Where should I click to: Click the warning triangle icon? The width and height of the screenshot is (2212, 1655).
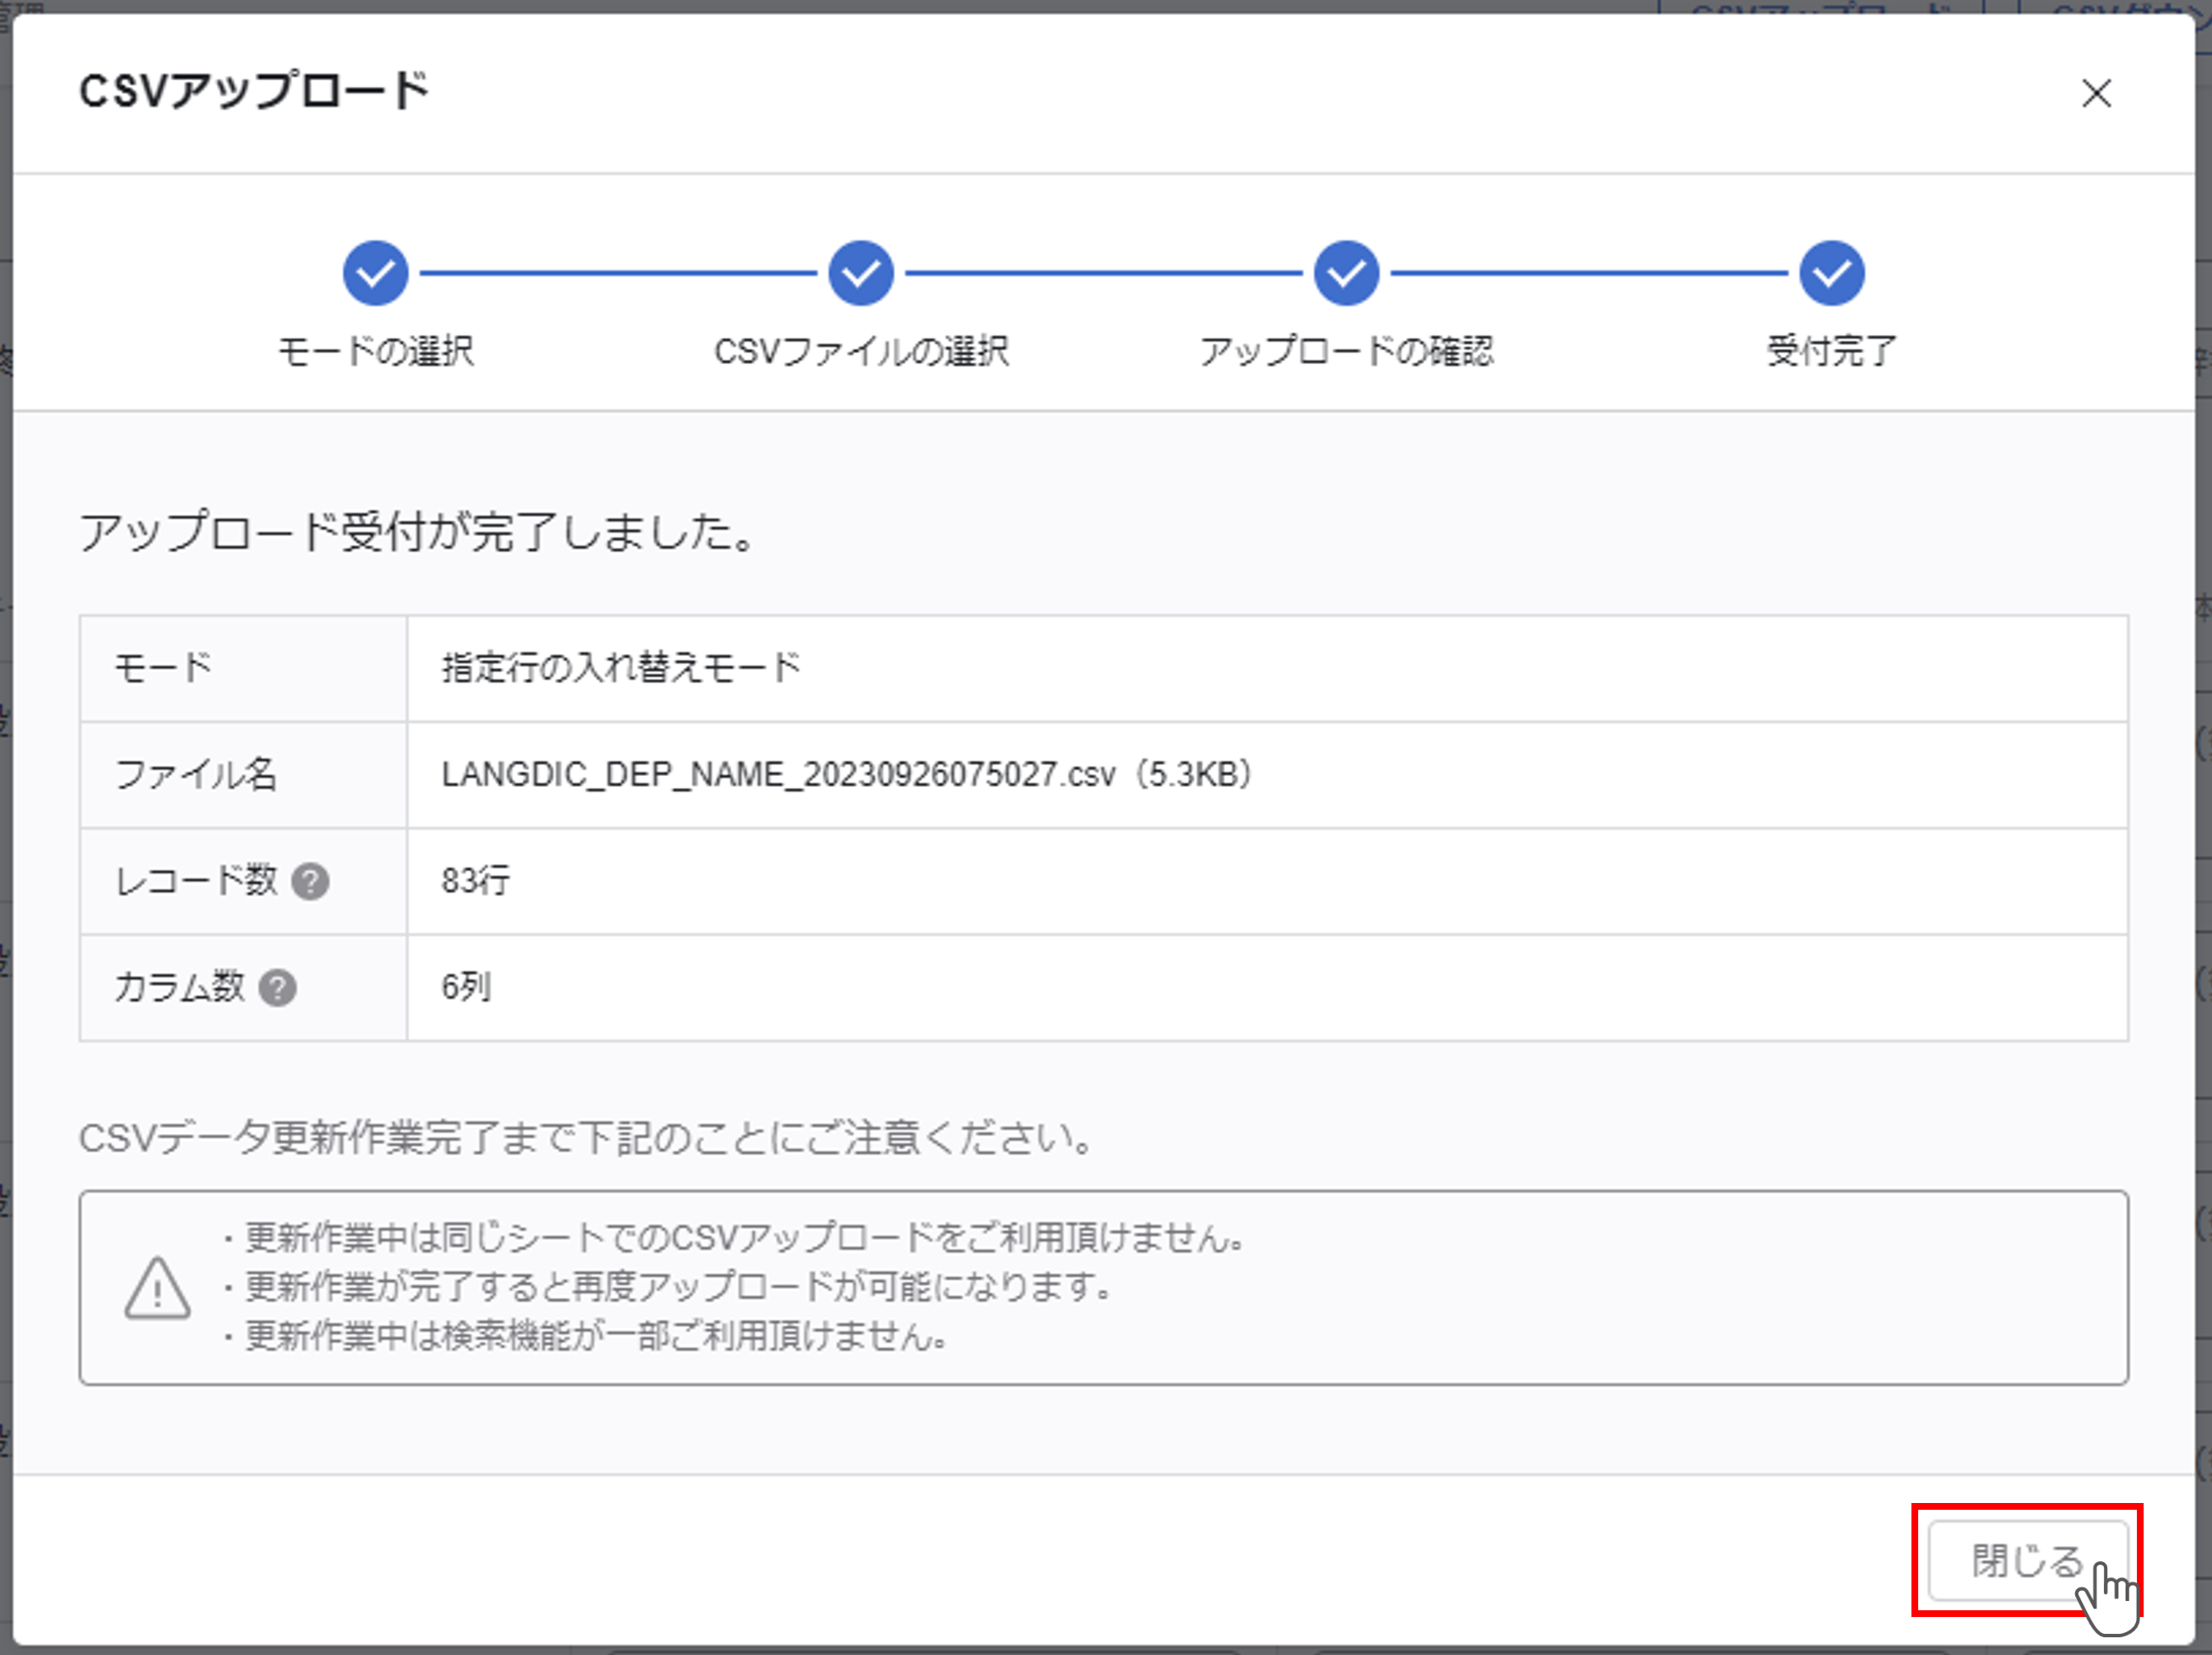coord(157,1288)
